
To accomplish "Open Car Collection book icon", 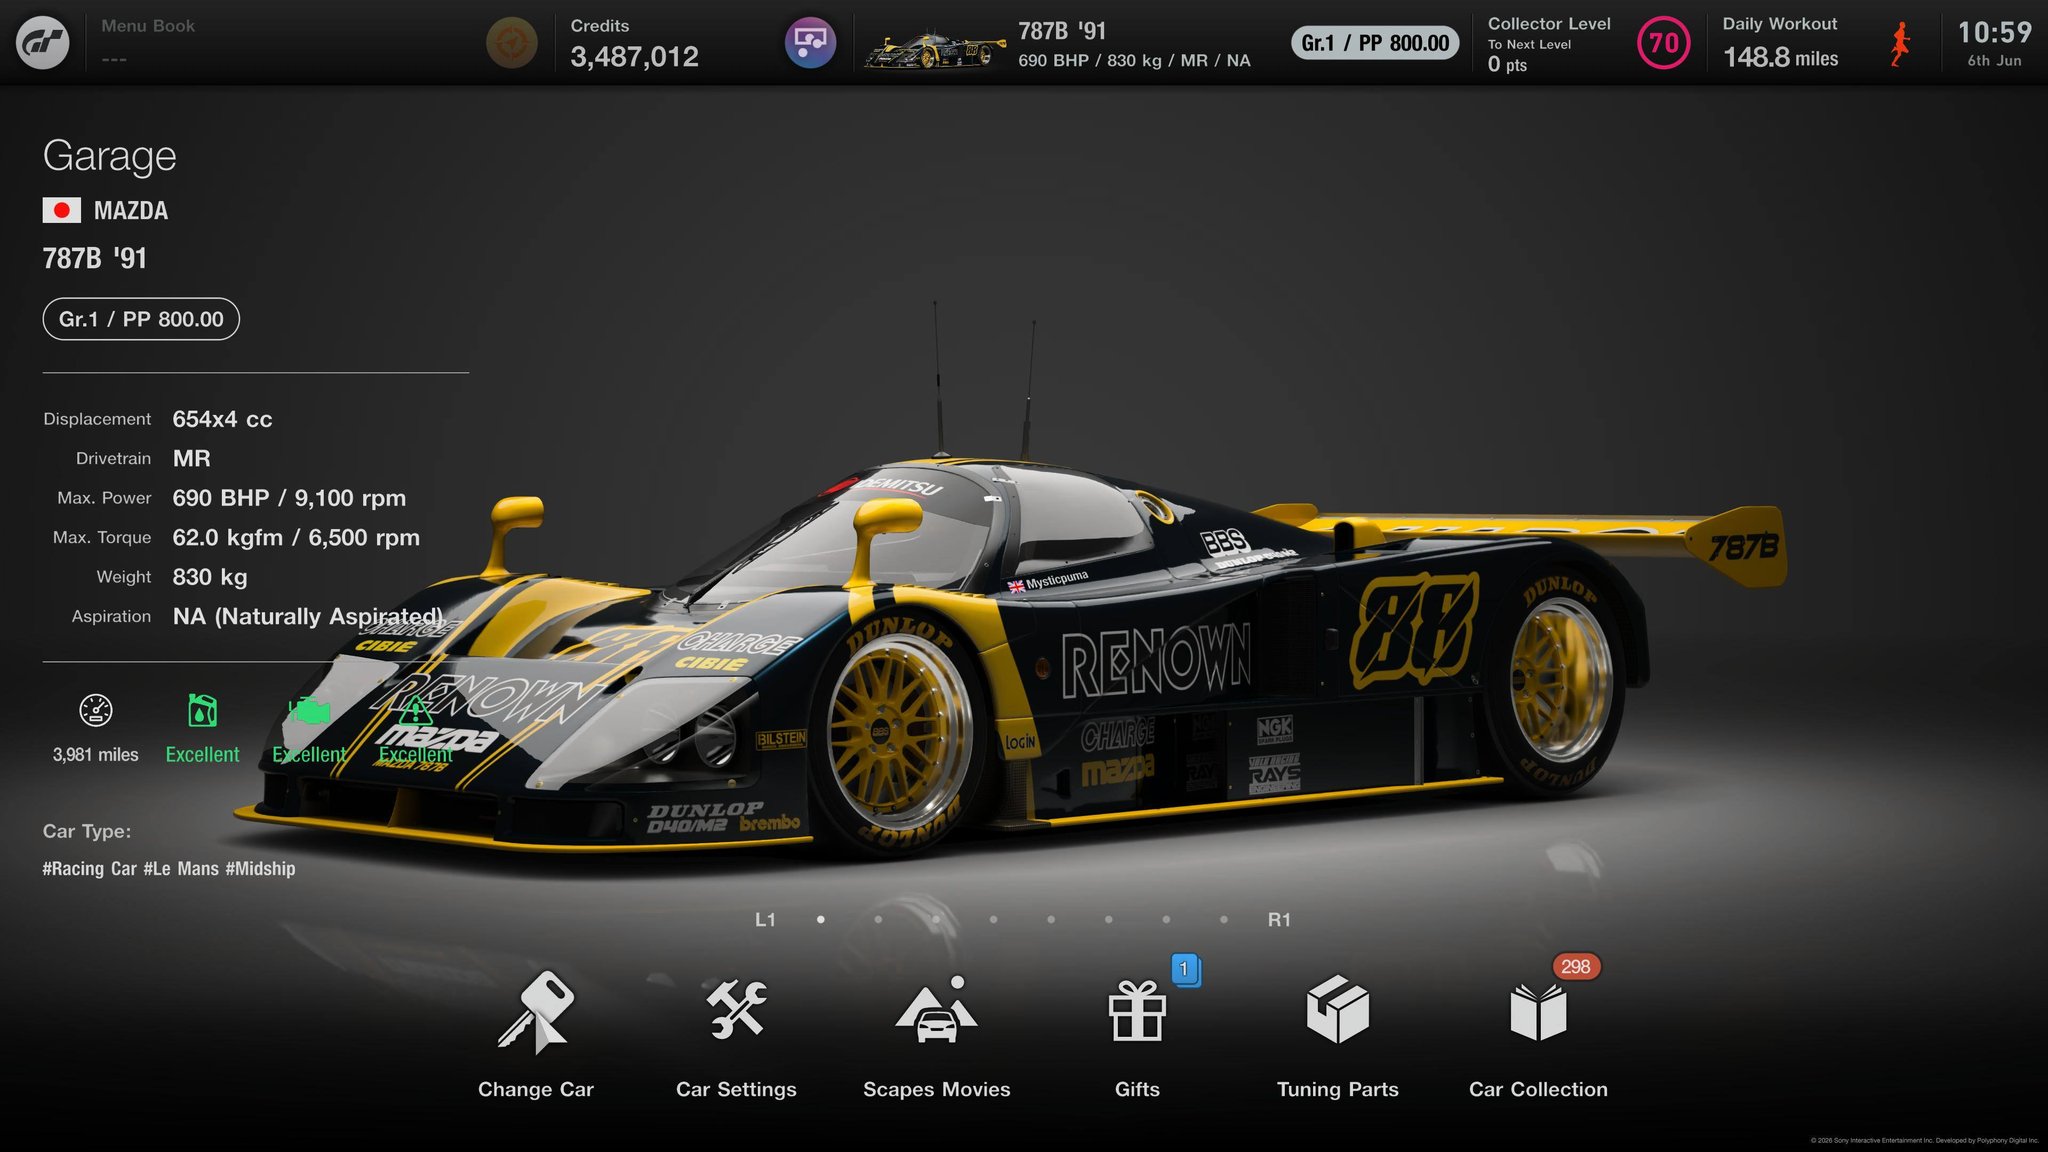I will pyautogui.click(x=1538, y=1012).
